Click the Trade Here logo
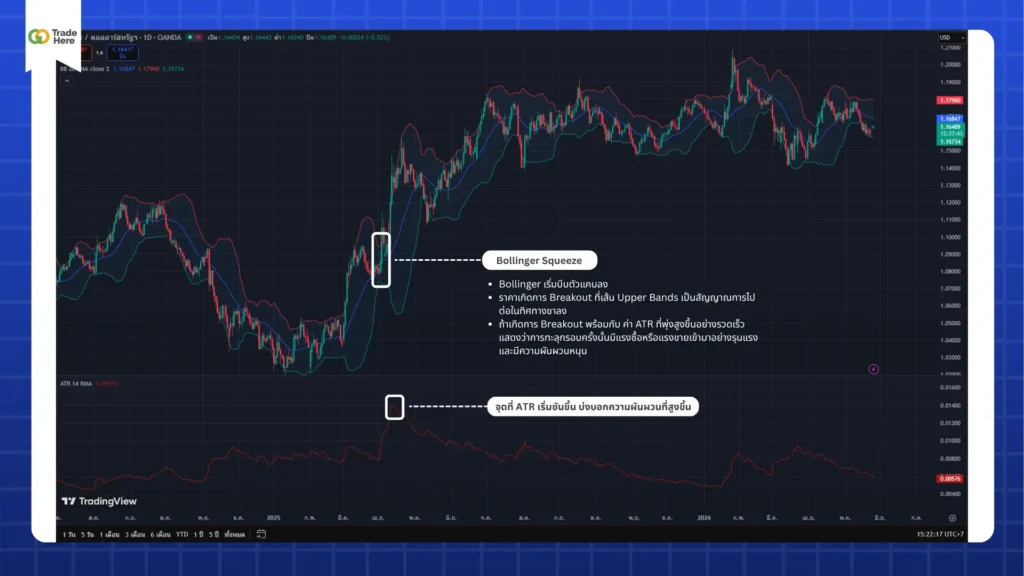This screenshot has width=1024, height=576. pyautogui.click(x=53, y=37)
